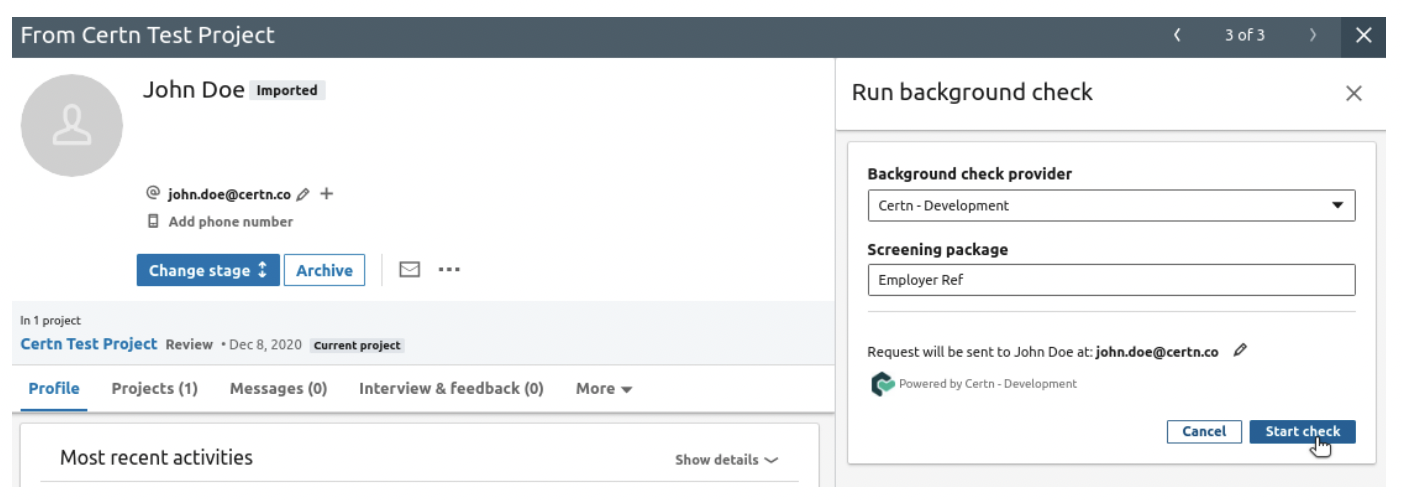Expand the Change stage dropdown button
The width and height of the screenshot is (1402, 500).
pos(207,270)
